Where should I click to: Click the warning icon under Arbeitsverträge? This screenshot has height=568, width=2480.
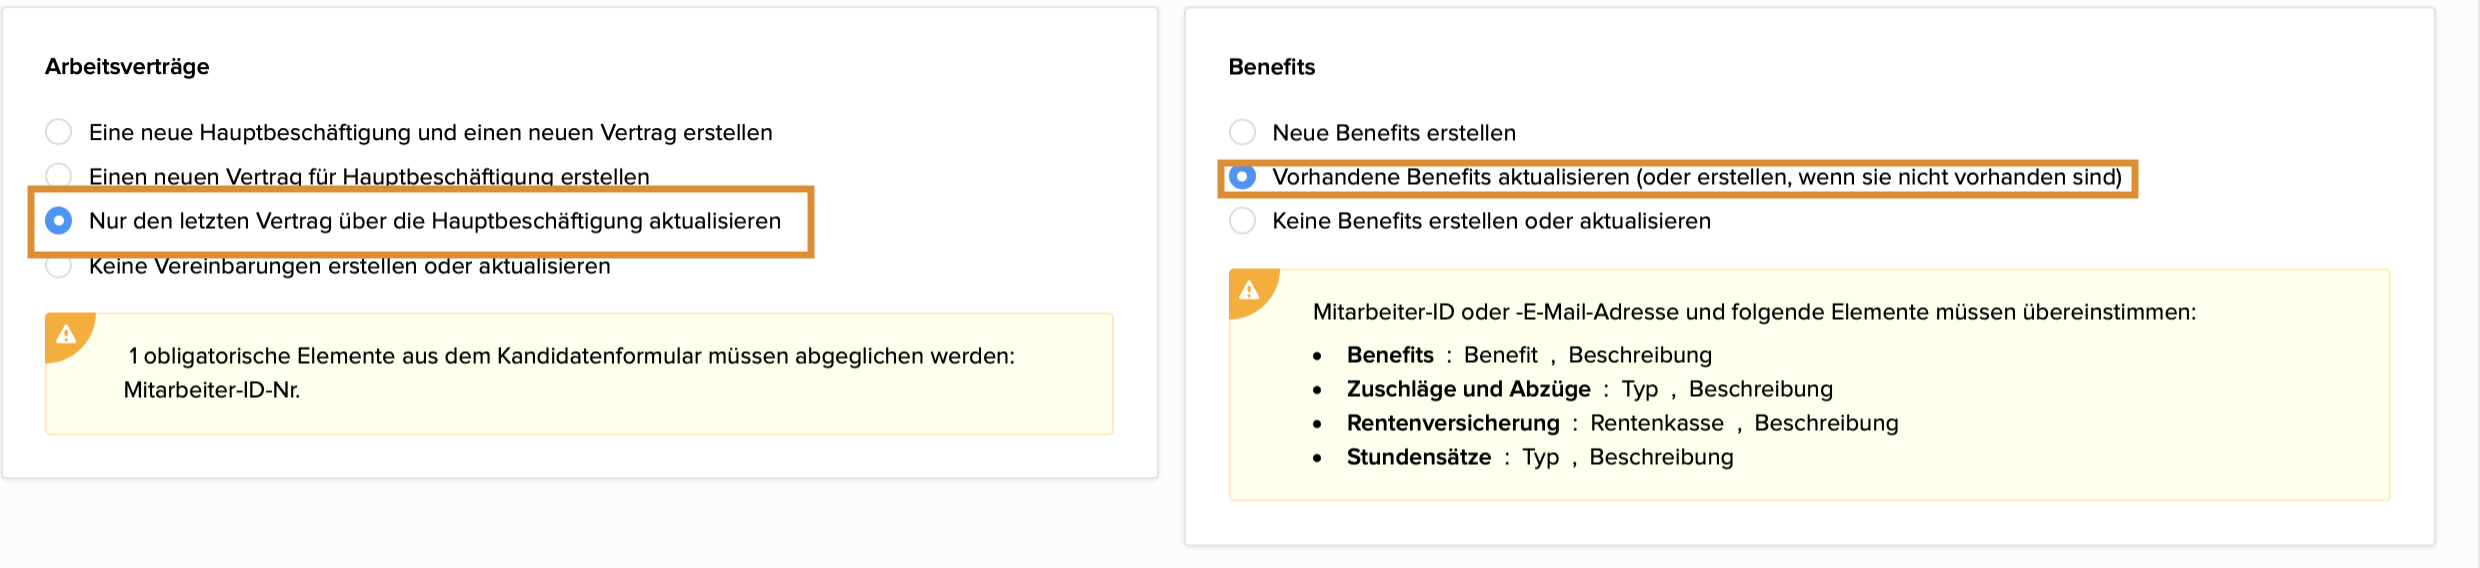(x=66, y=334)
